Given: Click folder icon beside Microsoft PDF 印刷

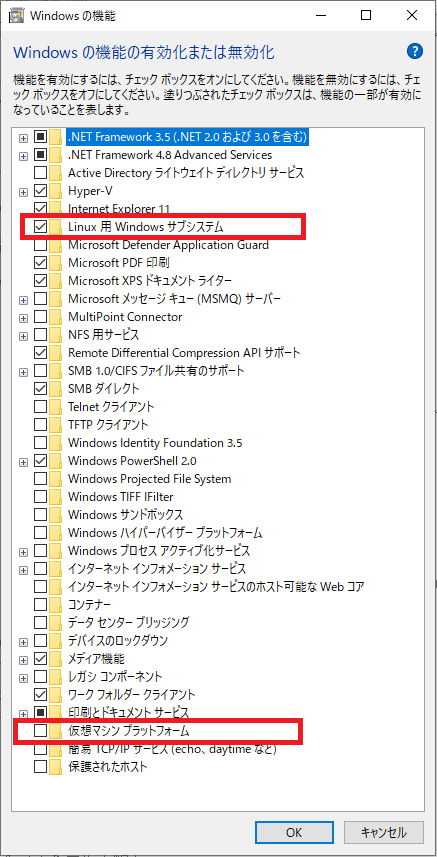Looking at the screenshot, I should point(55,263).
